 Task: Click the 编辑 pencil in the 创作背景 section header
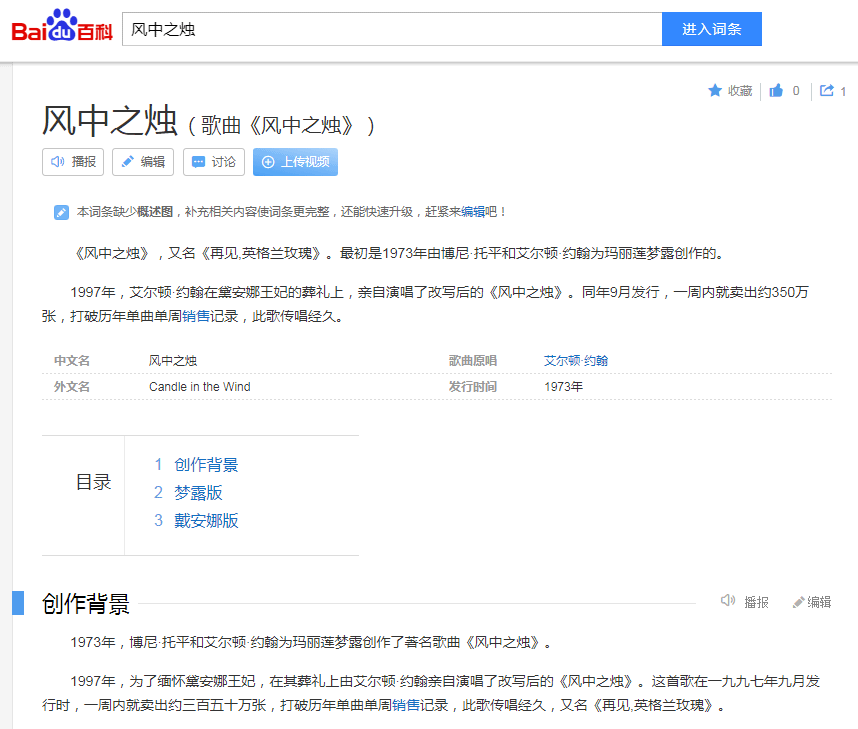[x=811, y=602]
